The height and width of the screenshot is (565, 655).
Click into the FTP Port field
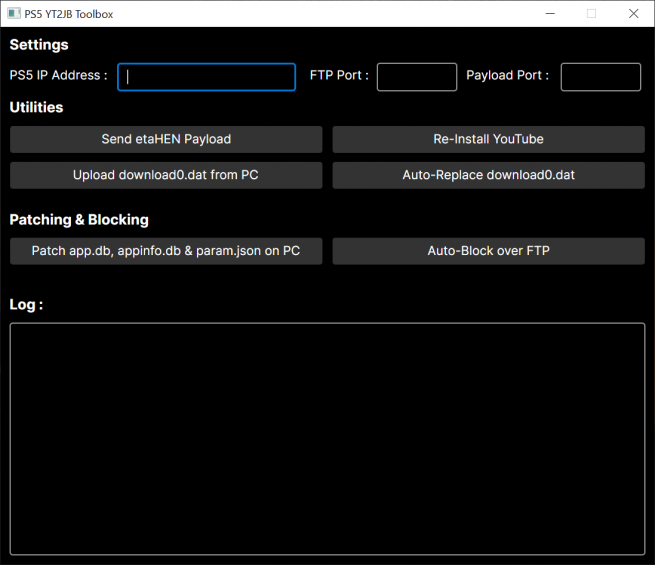pyautogui.click(x=416, y=77)
